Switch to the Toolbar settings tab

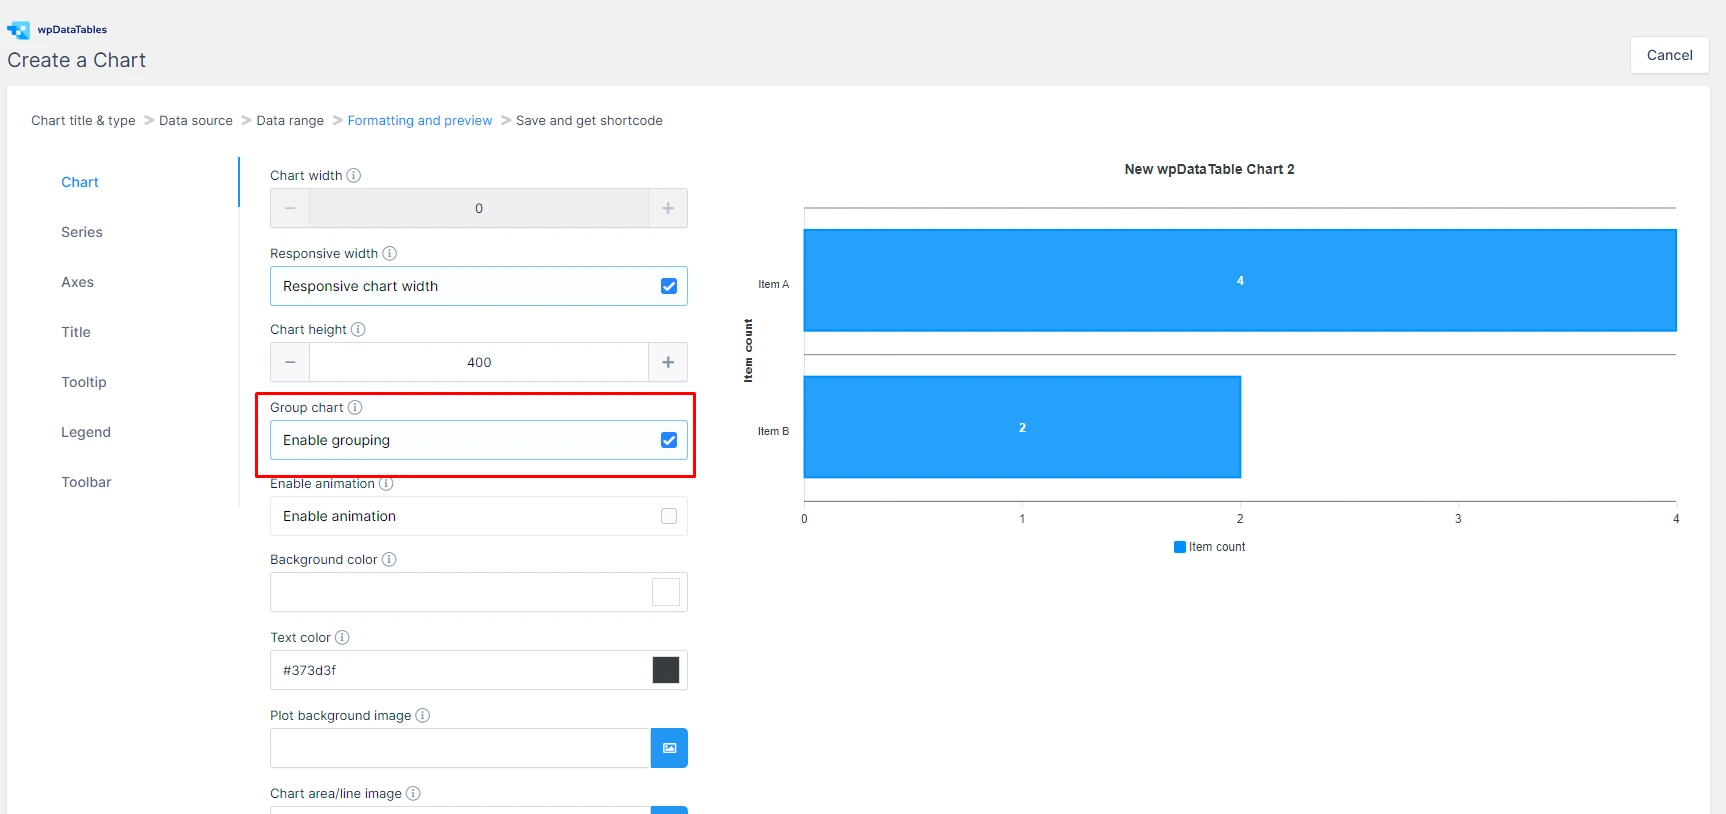[86, 482]
